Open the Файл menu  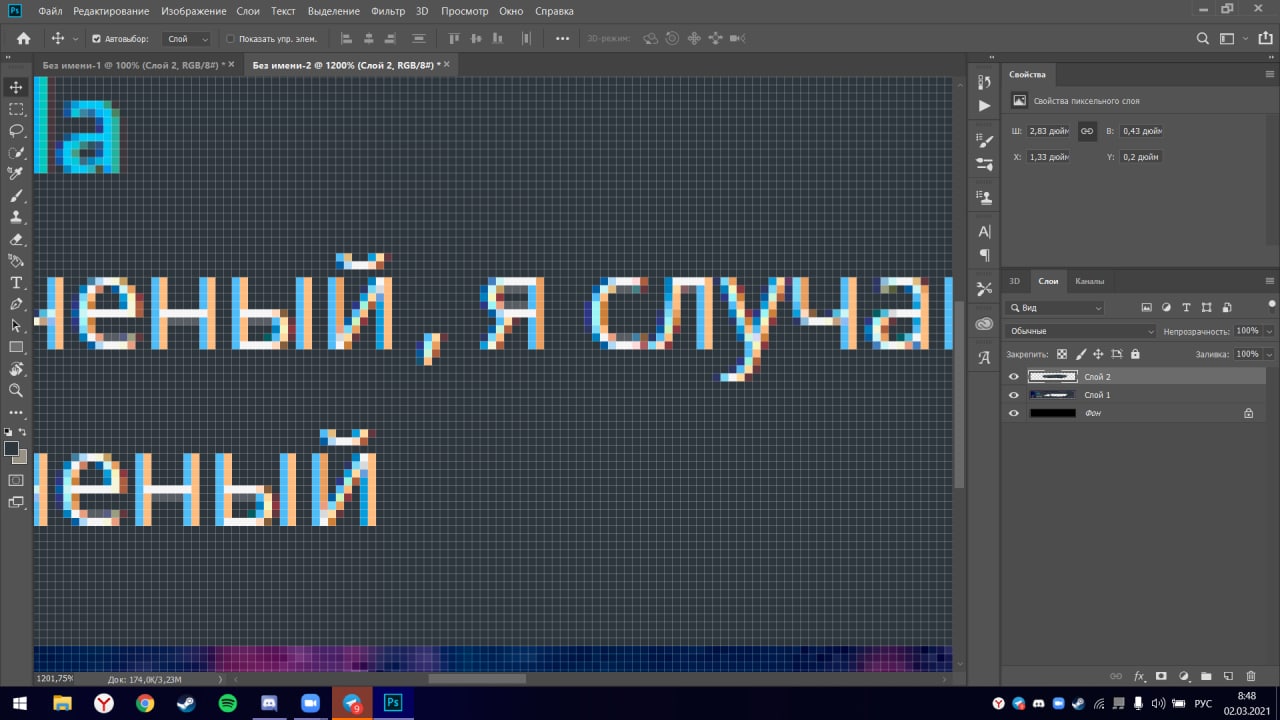(51, 11)
